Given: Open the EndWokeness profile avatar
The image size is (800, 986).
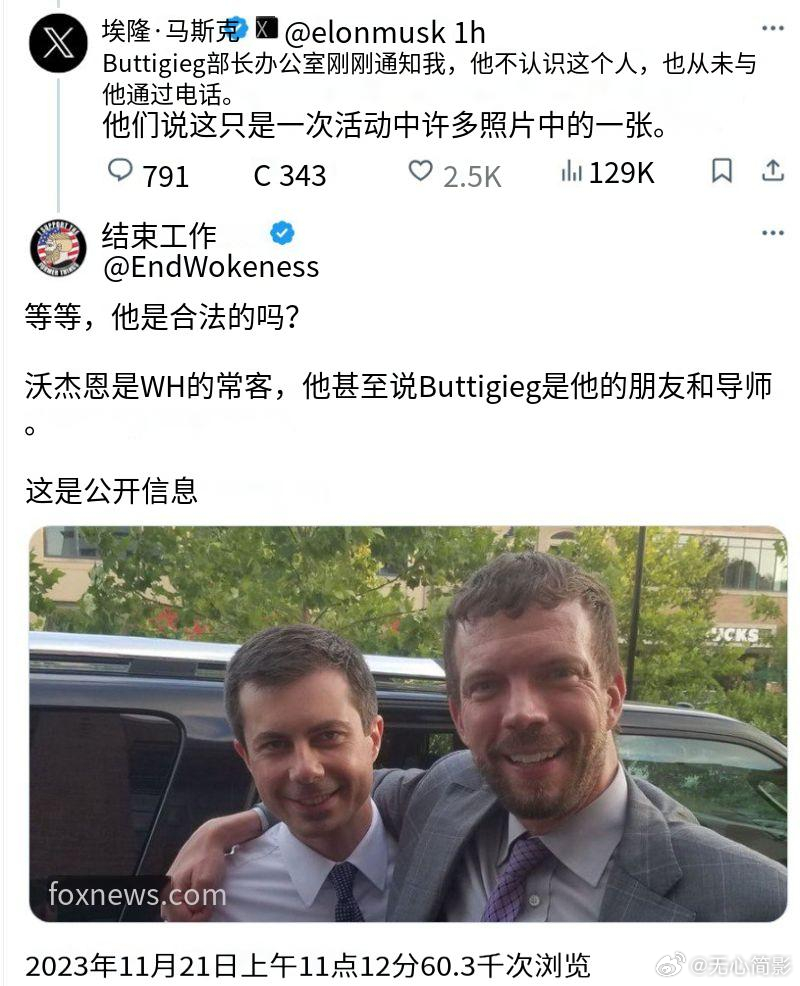Looking at the screenshot, I should [58, 248].
